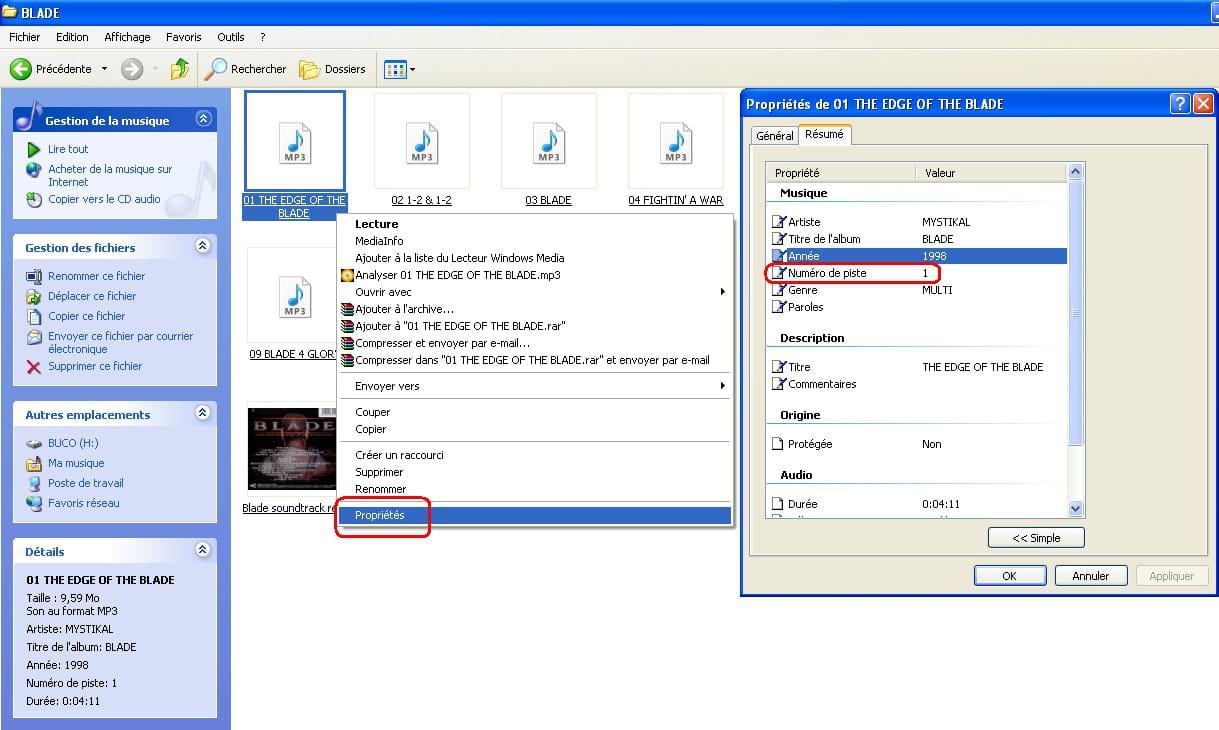Viewport: 1219px width, 730px height.
Task: Open the views dropdown arrow in toolbar
Action: click(412, 70)
